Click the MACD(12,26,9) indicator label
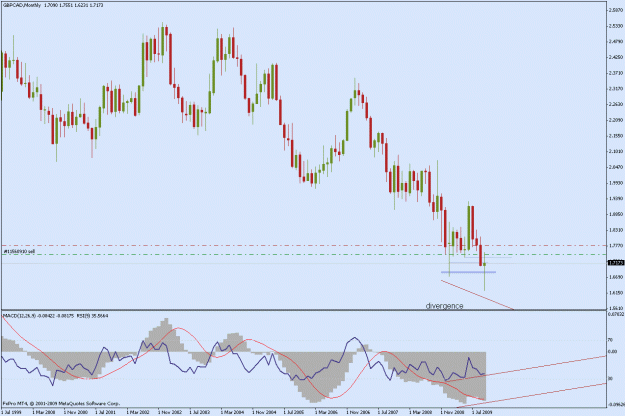625x416 pixels. pyautogui.click(x=20, y=316)
